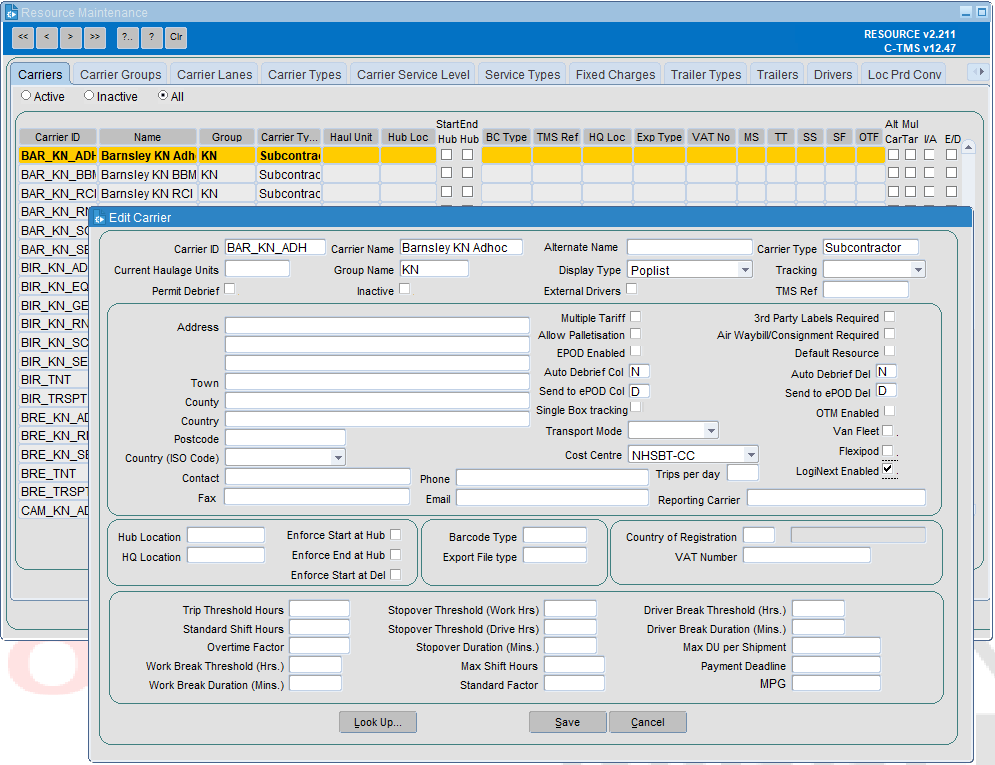Select the BIR_TNT carrier row

click(54, 380)
